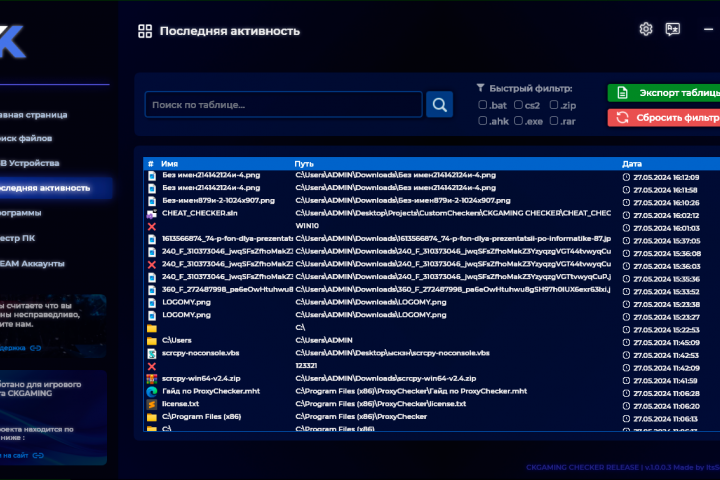The width and height of the screenshot is (720, 480).
Task: Open the Программы sidebar item
Action: (20, 213)
